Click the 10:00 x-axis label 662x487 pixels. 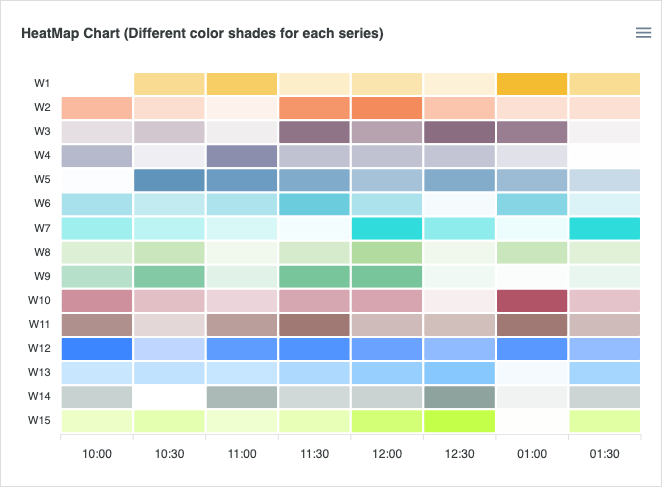(x=97, y=453)
